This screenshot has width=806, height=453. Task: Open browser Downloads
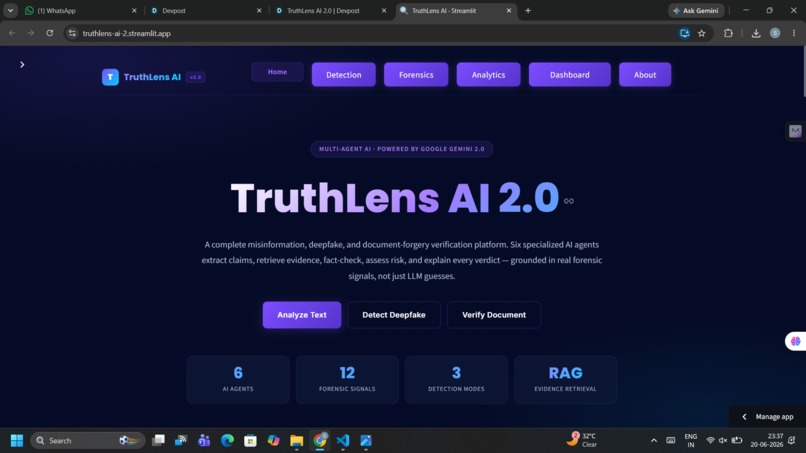pos(756,33)
